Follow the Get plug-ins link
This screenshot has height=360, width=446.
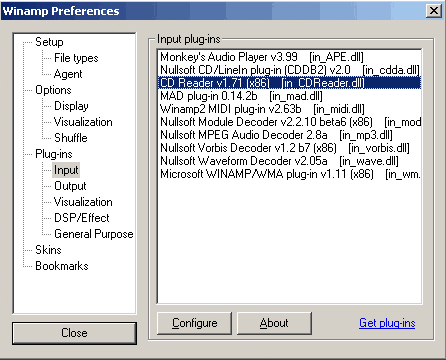pos(387,323)
